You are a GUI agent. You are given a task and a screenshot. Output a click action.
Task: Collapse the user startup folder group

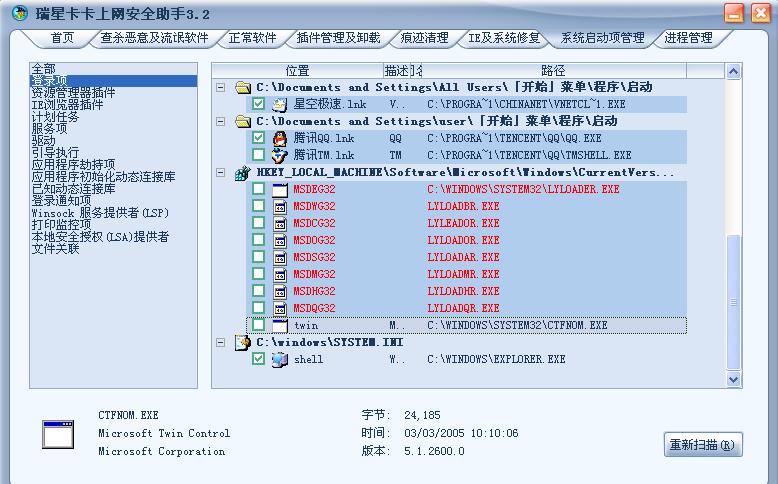coord(221,121)
